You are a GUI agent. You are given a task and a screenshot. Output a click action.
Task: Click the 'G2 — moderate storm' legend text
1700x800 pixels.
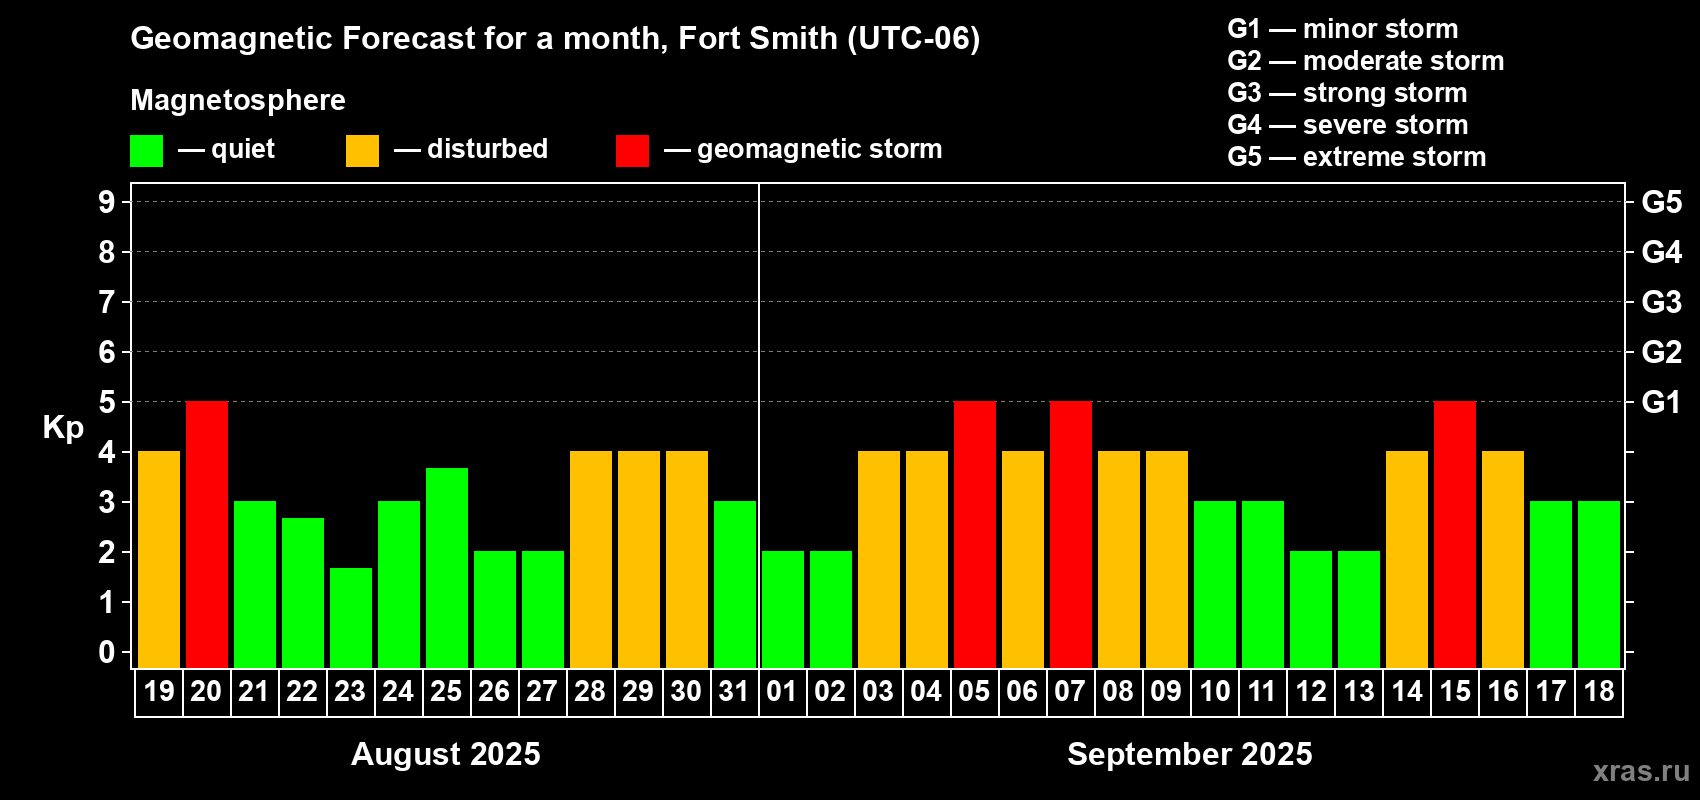(x=1366, y=61)
